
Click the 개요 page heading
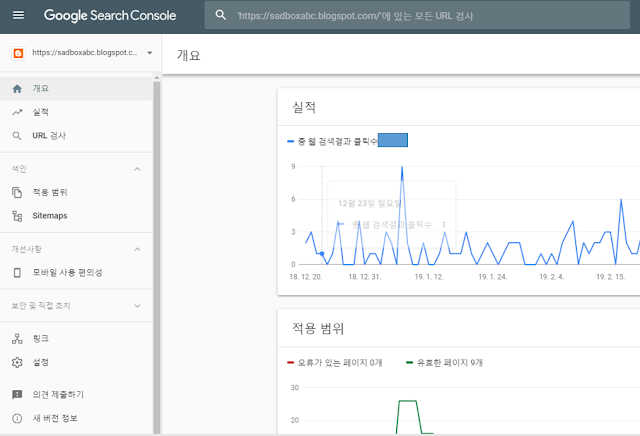tap(189, 55)
